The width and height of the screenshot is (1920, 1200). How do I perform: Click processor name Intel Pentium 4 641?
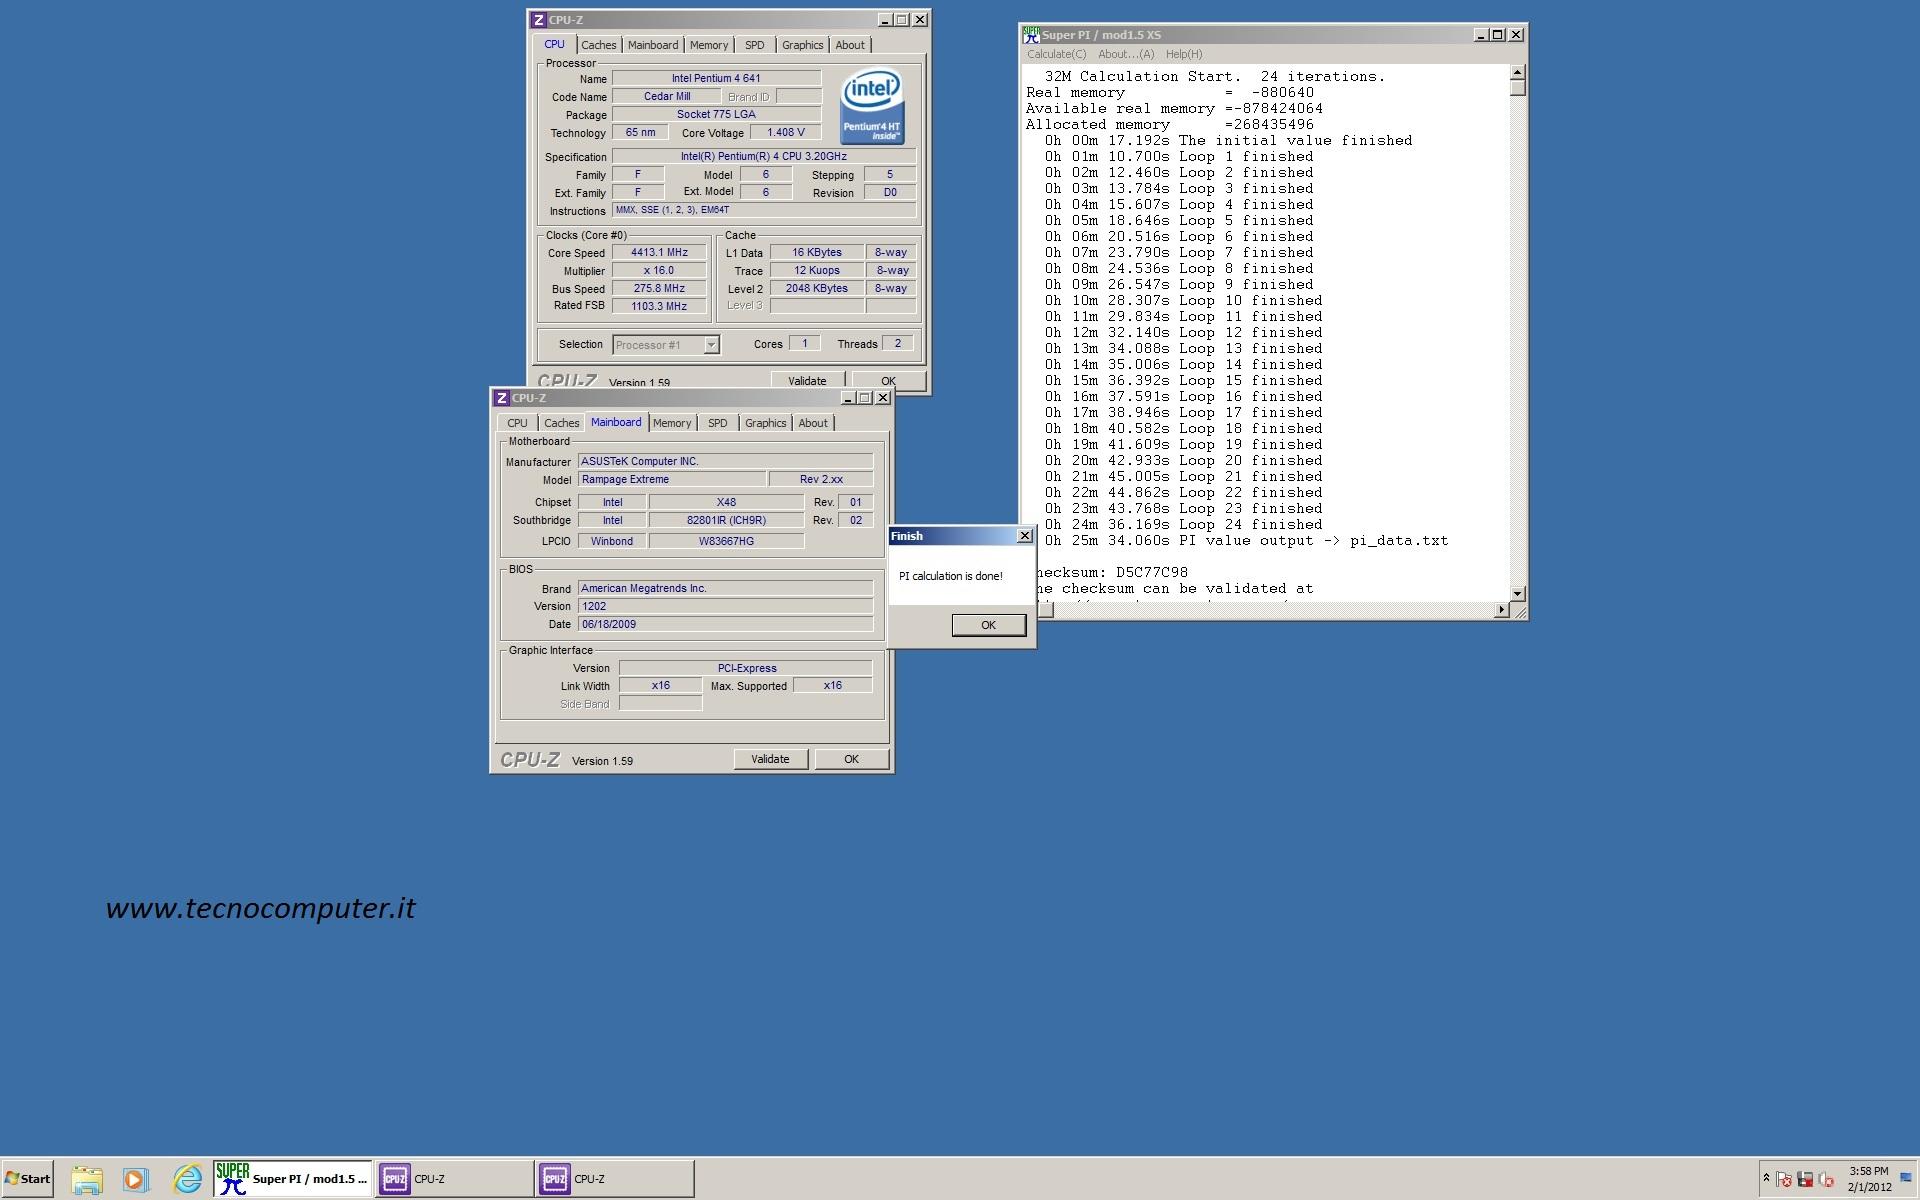(x=716, y=78)
